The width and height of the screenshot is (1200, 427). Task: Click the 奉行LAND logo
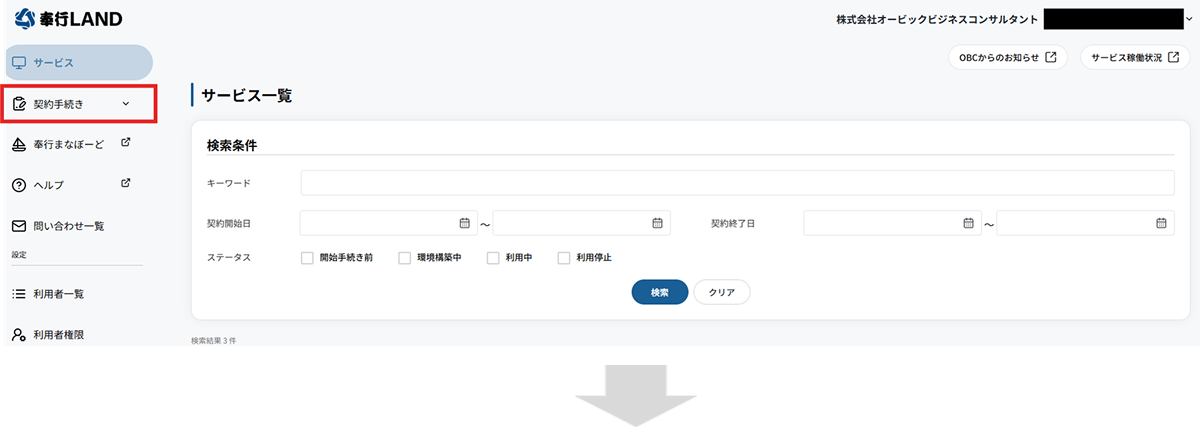point(69,19)
